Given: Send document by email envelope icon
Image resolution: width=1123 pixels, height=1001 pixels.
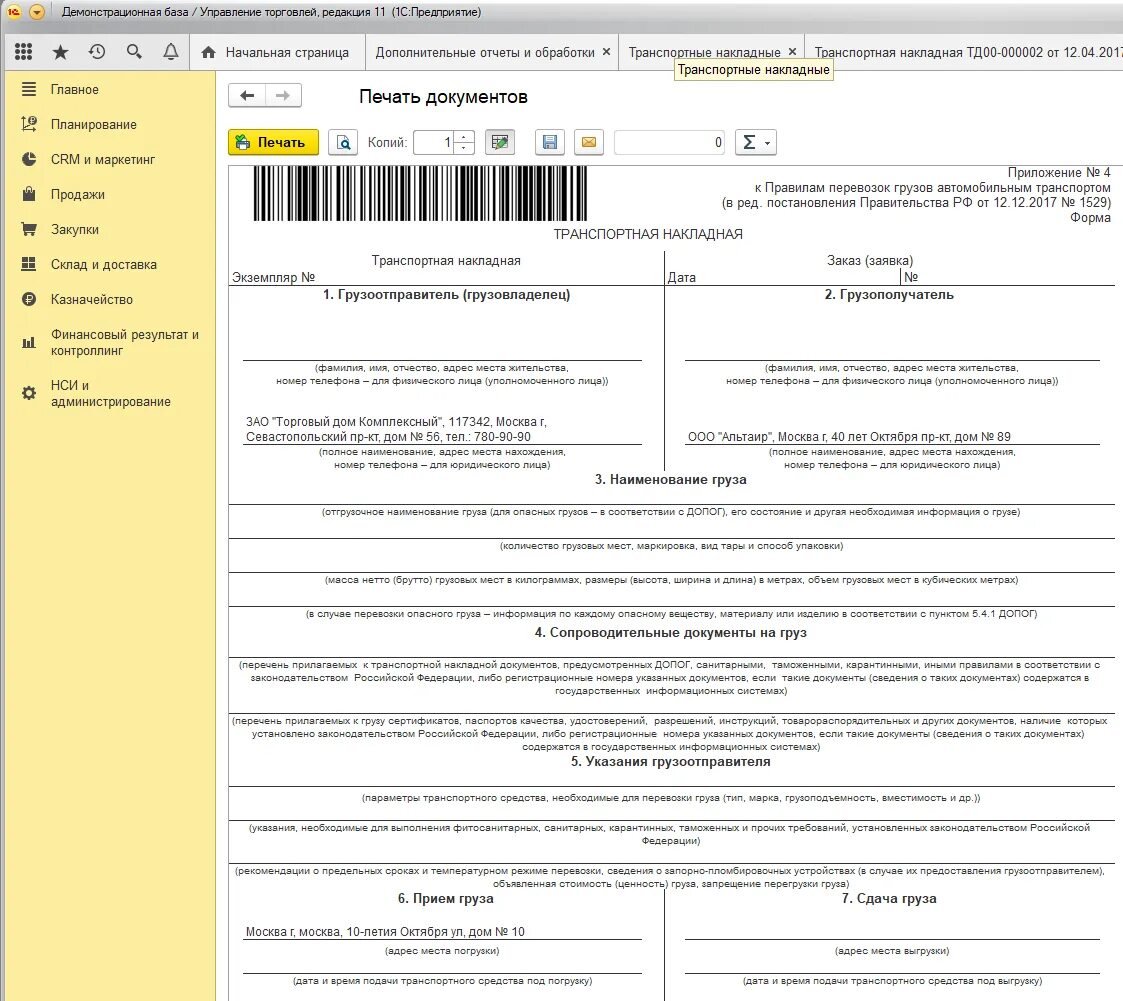Looking at the screenshot, I should (589, 142).
